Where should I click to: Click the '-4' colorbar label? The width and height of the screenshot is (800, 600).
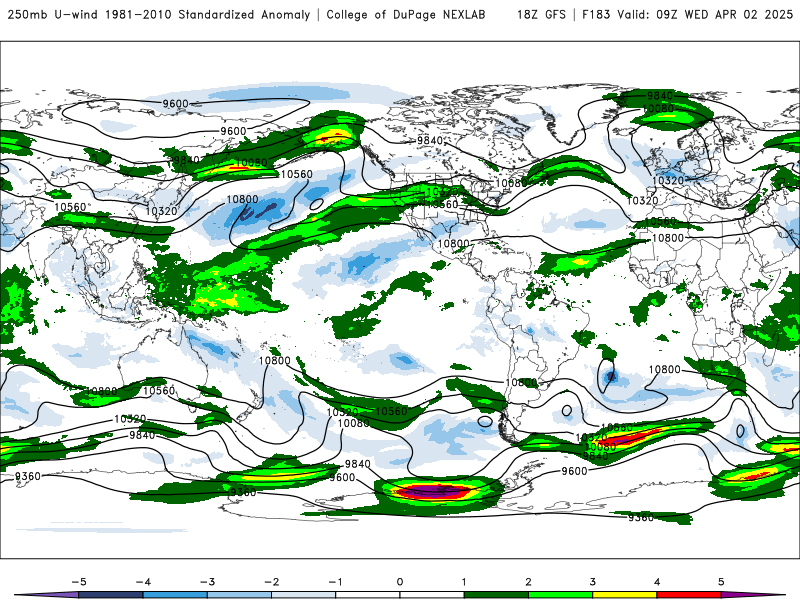(143, 582)
